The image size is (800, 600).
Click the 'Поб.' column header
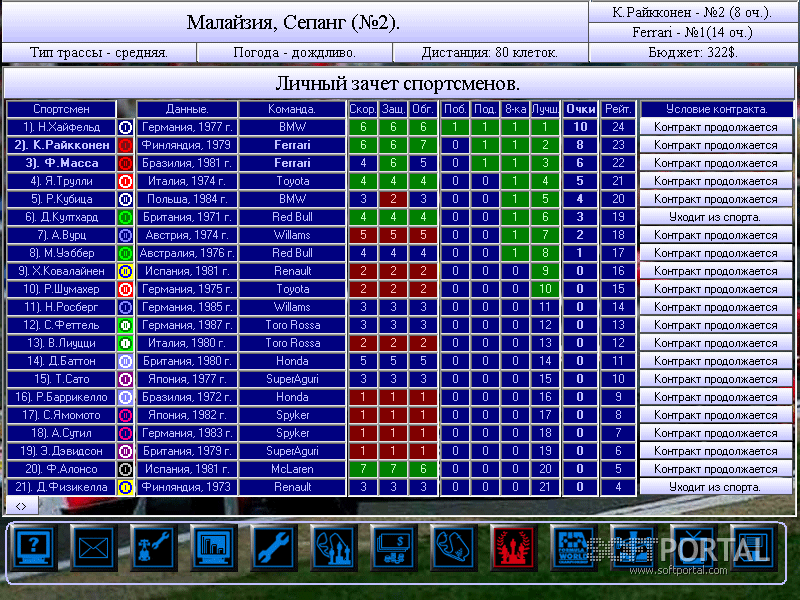455,109
